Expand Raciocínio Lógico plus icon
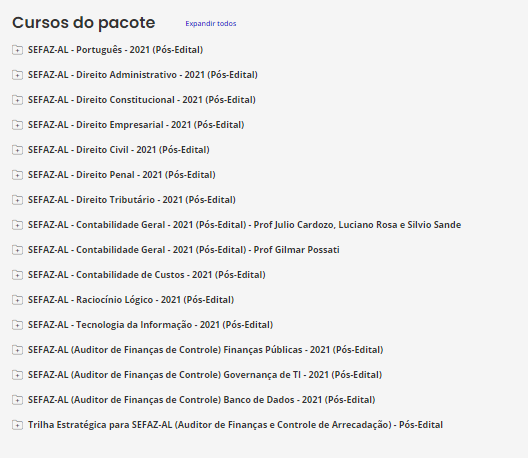This screenshot has width=528, height=458. point(17,300)
